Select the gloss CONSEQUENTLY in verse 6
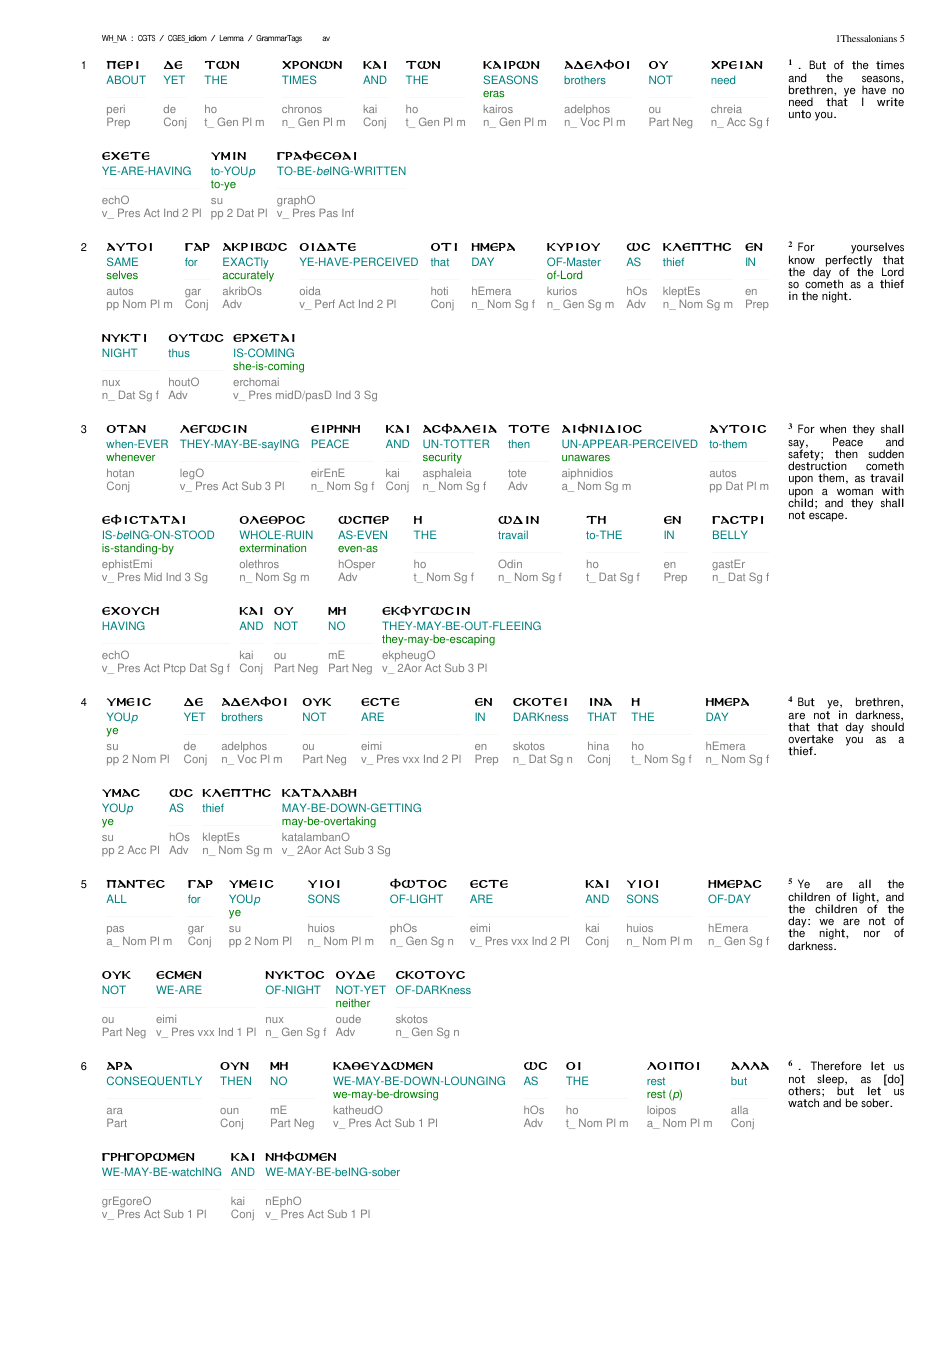 (x=154, y=1081)
